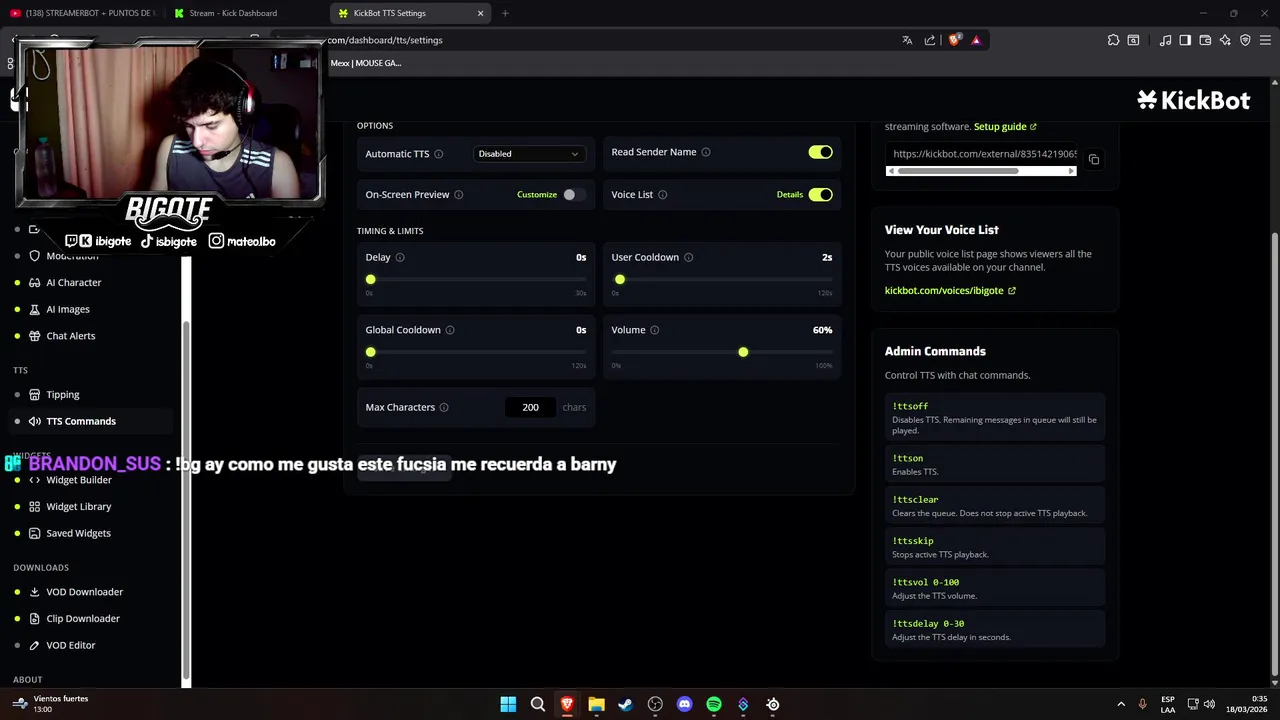
Task: Click the Widget Builder code icon
Action: click(34, 480)
